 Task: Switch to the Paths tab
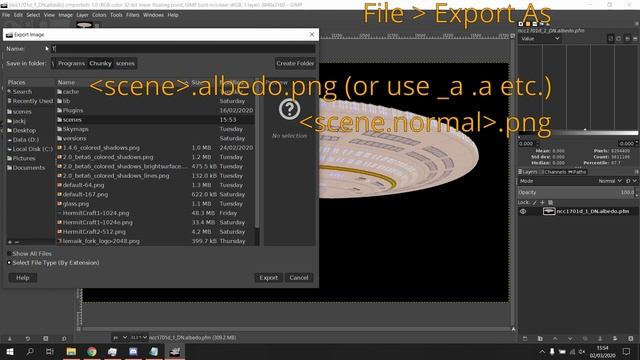pyautogui.click(x=577, y=172)
